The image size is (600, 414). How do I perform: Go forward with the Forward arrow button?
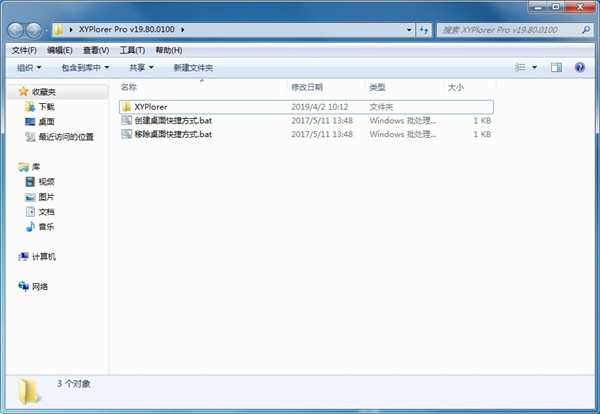34,30
